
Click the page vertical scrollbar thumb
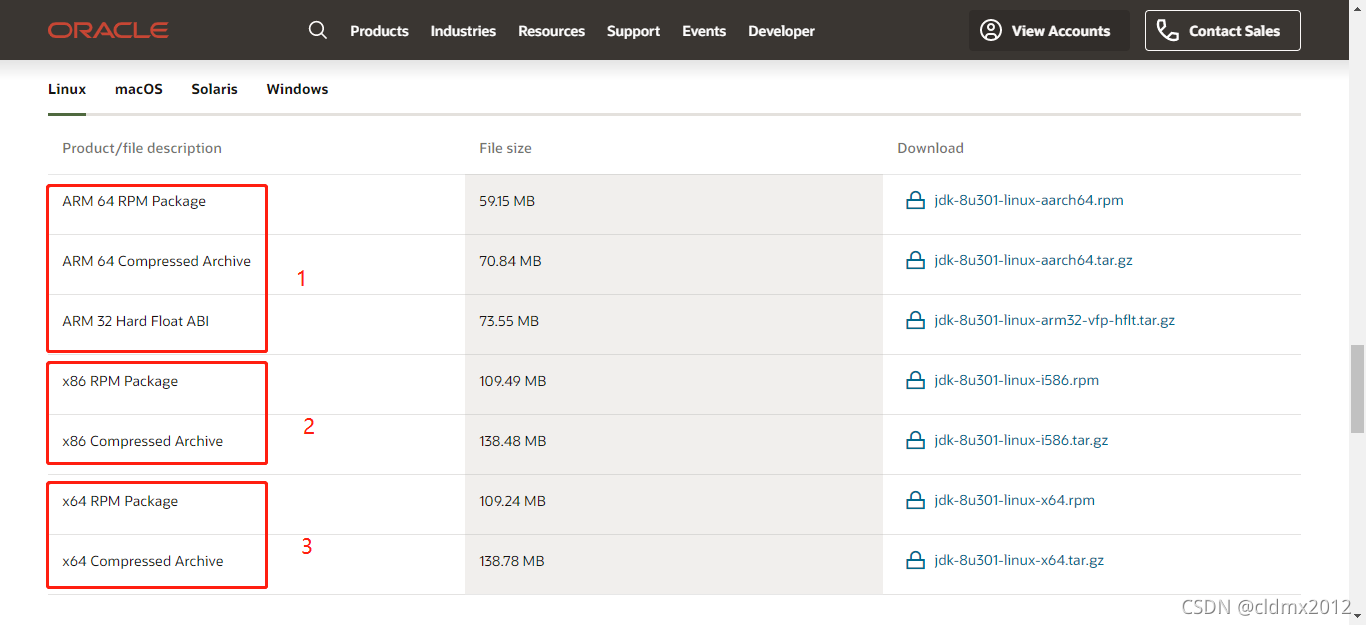coord(1357,388)
